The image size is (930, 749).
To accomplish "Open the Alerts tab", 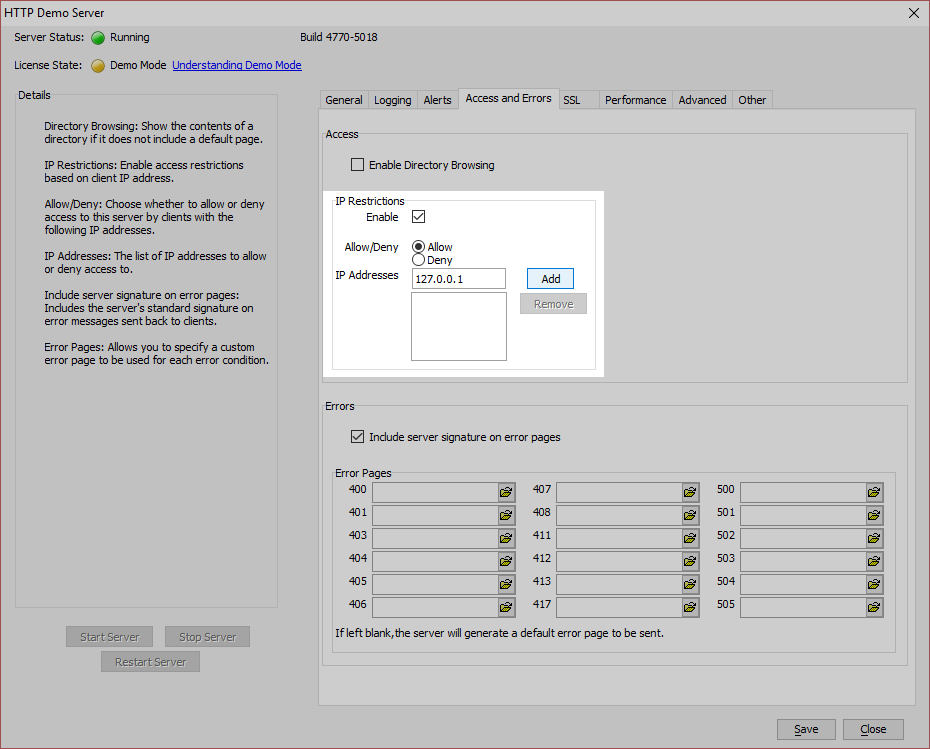I will tap(438, 100).
